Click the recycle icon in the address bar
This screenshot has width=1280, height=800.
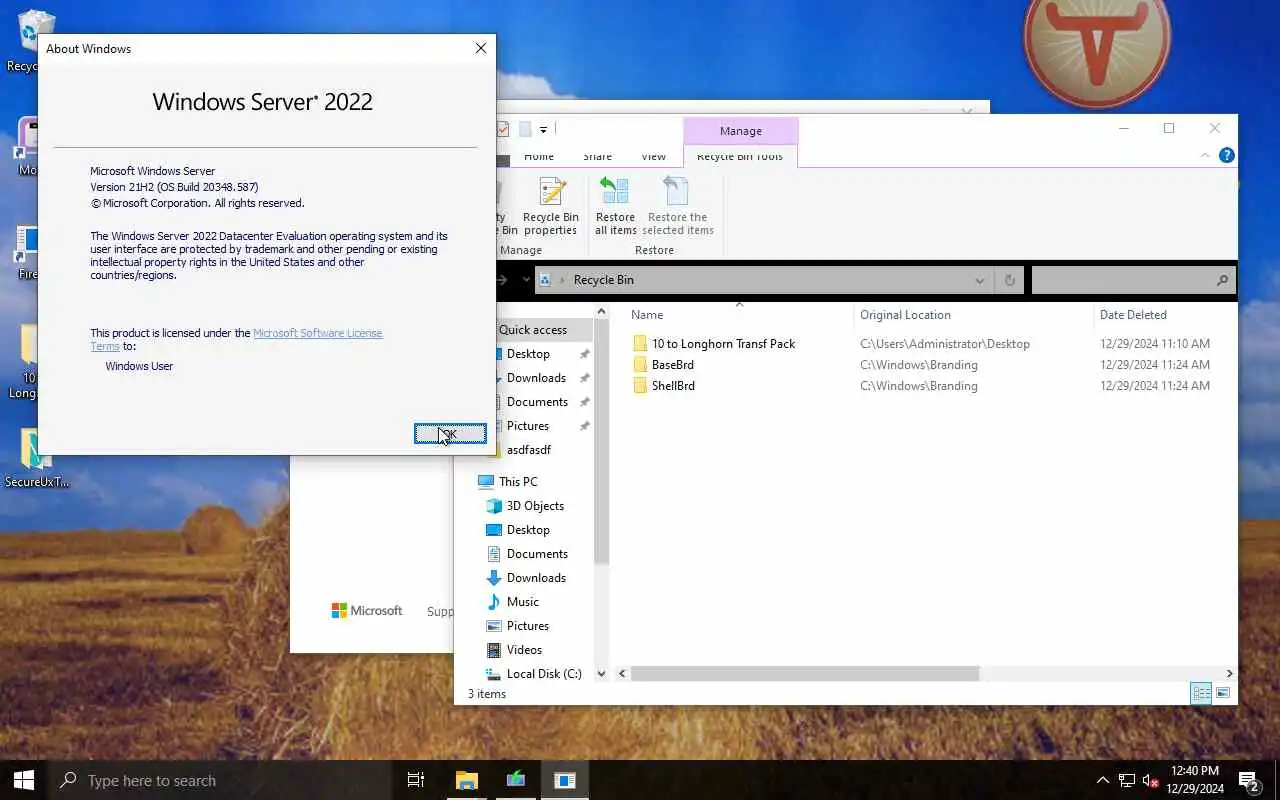click(545, 280)
